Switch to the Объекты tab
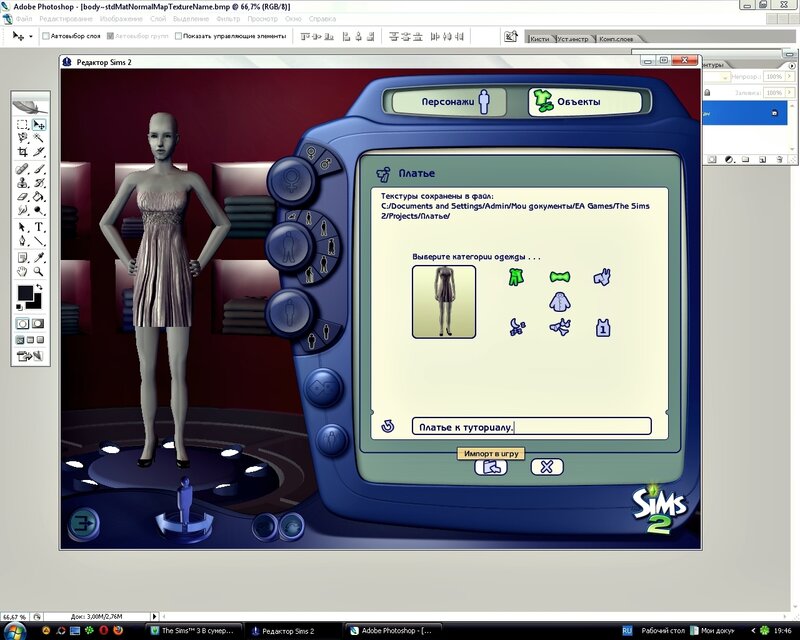The image size is (800, 640). click(569, 102)
